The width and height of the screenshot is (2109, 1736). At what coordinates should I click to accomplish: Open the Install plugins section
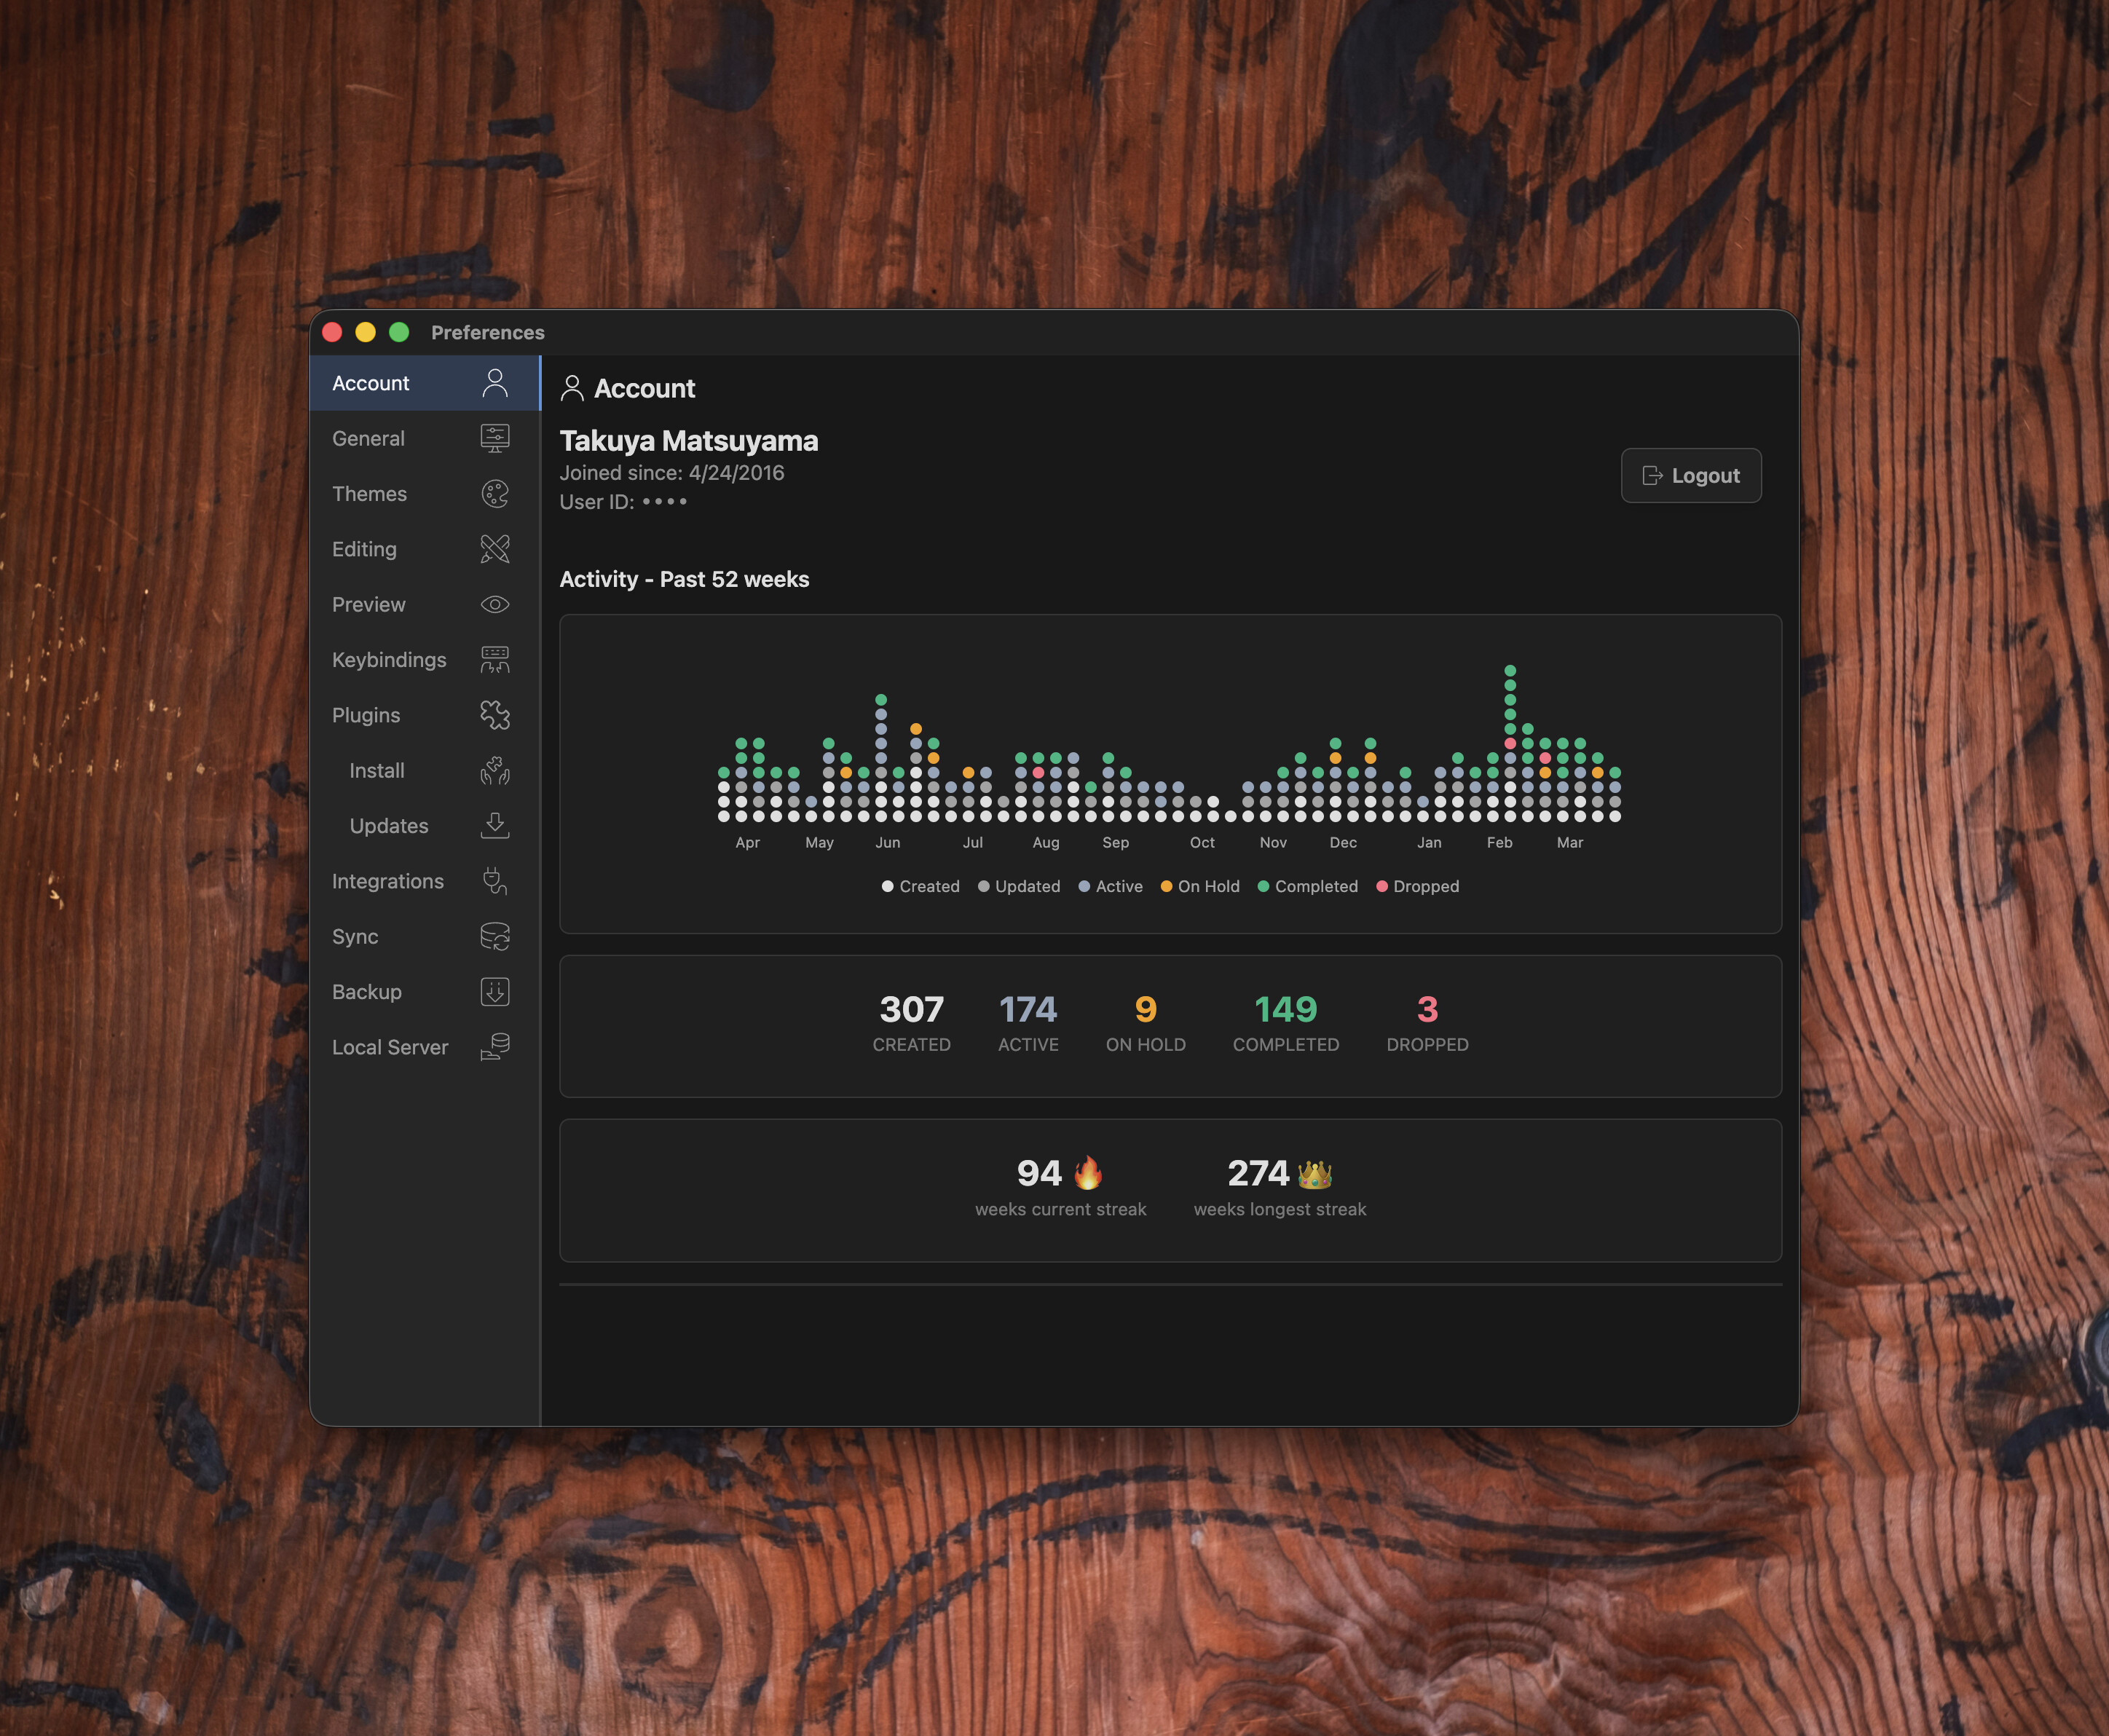coord(377,771)
